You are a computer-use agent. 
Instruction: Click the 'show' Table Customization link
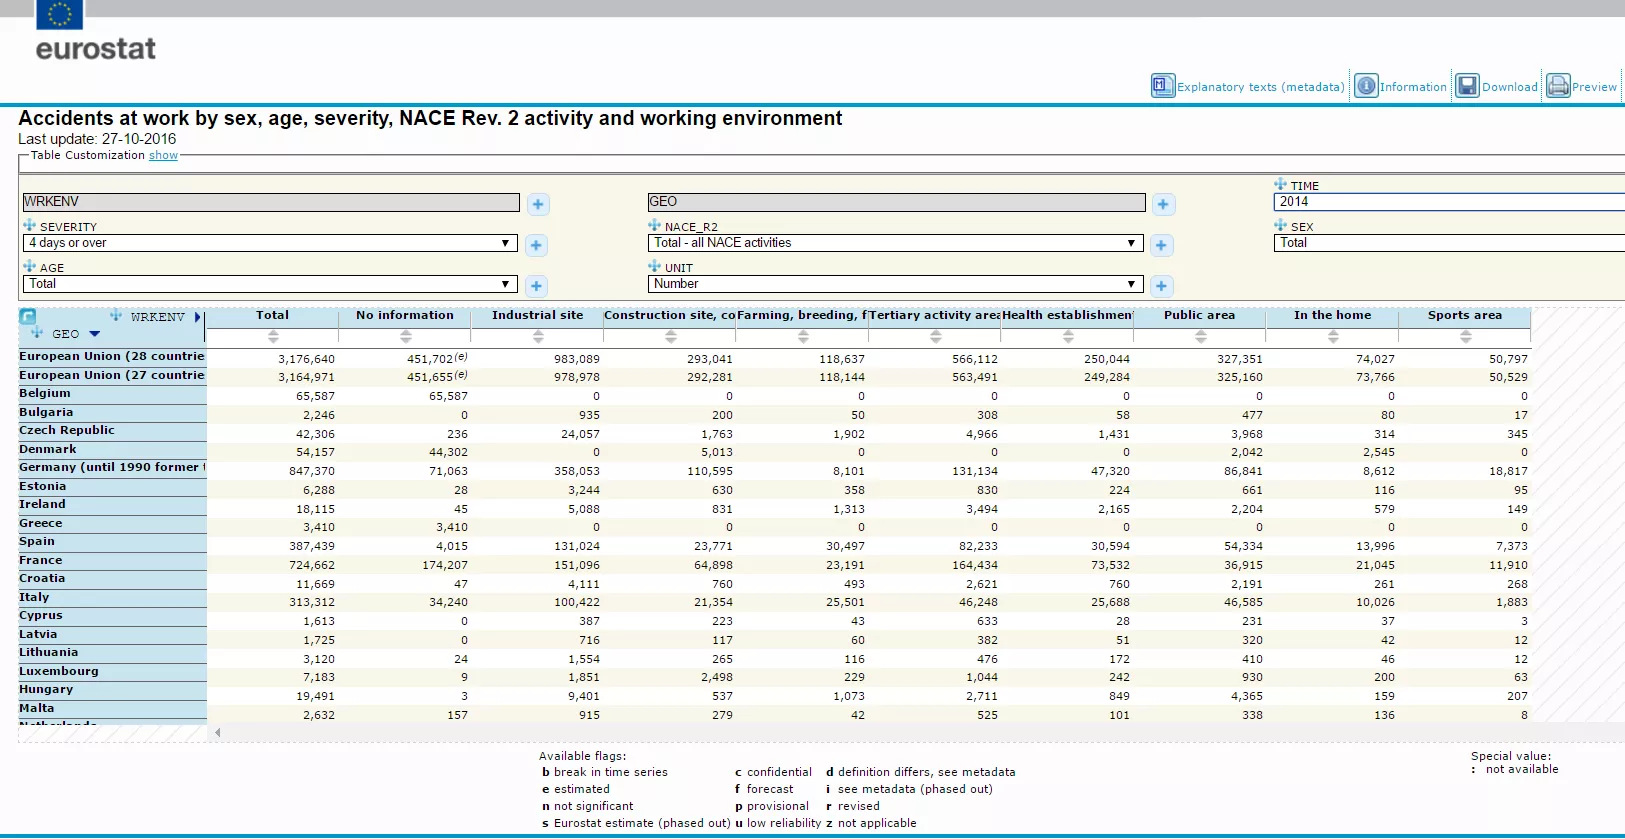coord(163,155)
